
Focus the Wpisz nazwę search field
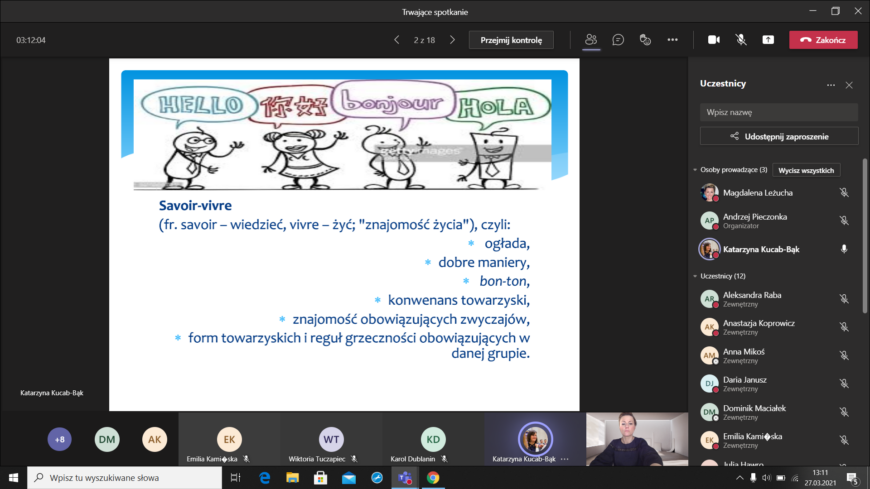(778, 112)
